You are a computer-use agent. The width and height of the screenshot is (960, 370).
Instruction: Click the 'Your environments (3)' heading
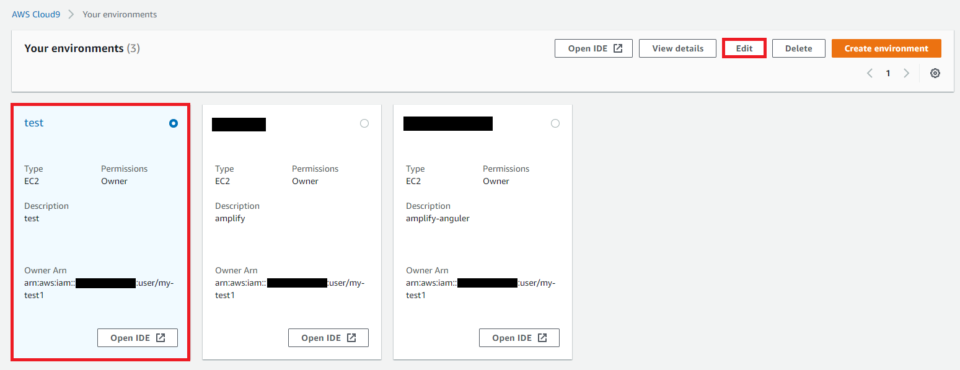[x=82, y=48]
